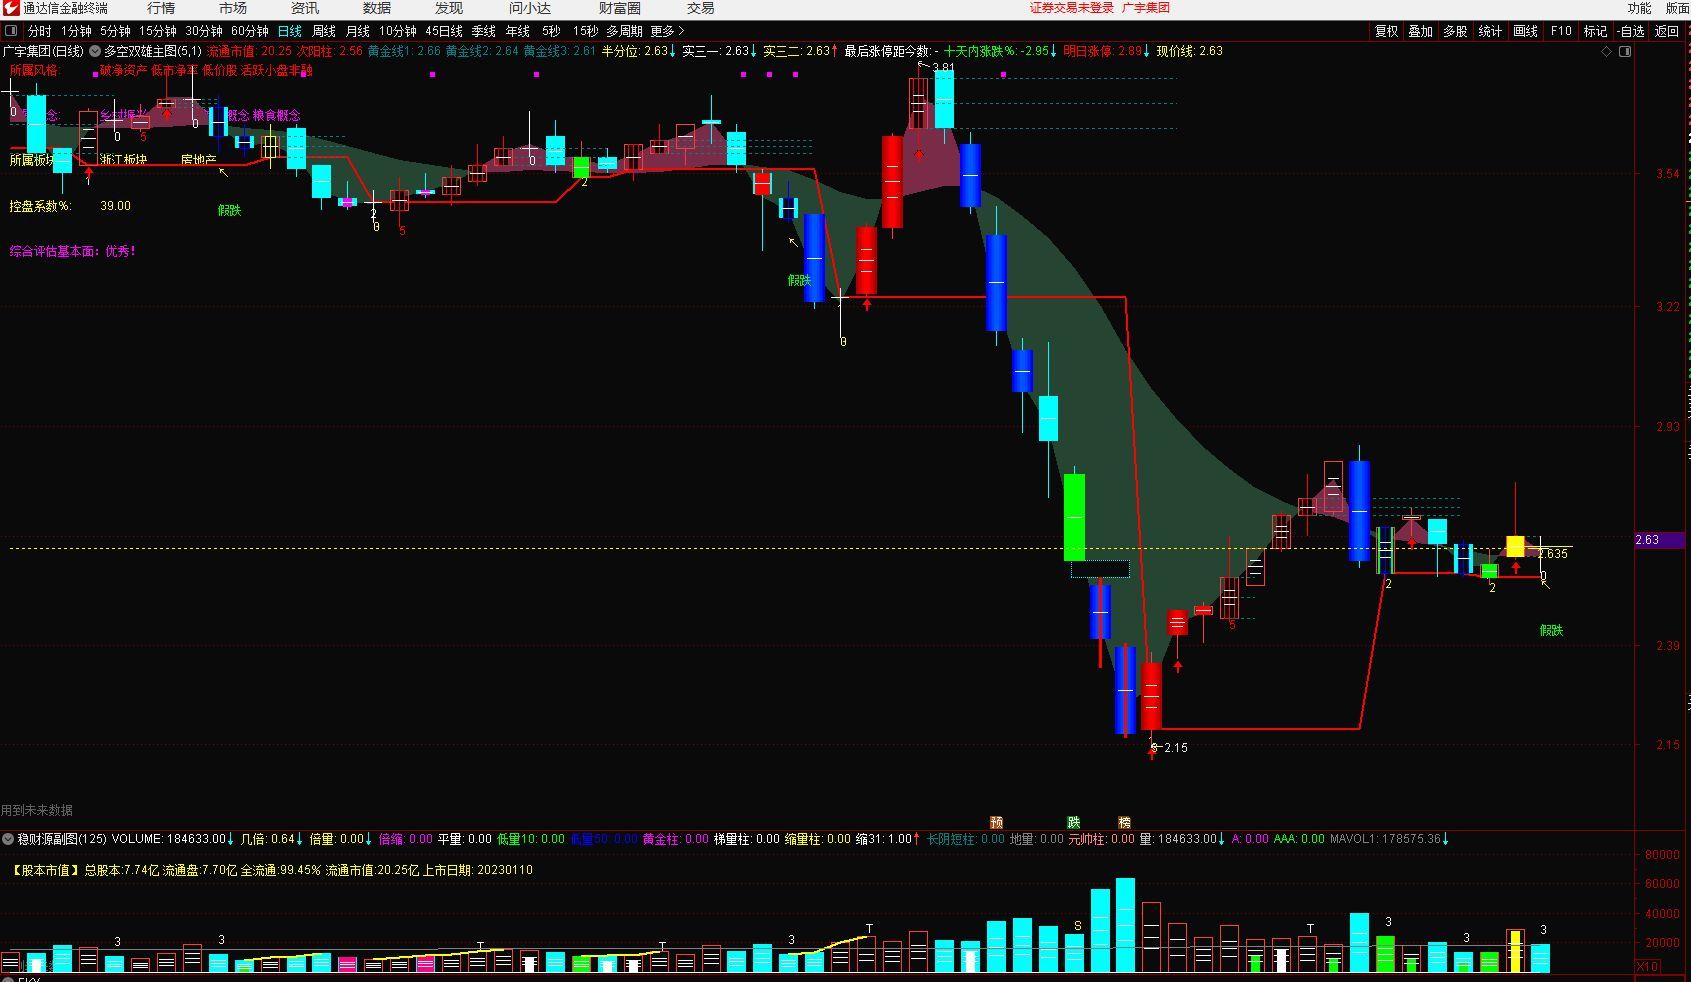Open the 行情 menu

tap(161, 8)
